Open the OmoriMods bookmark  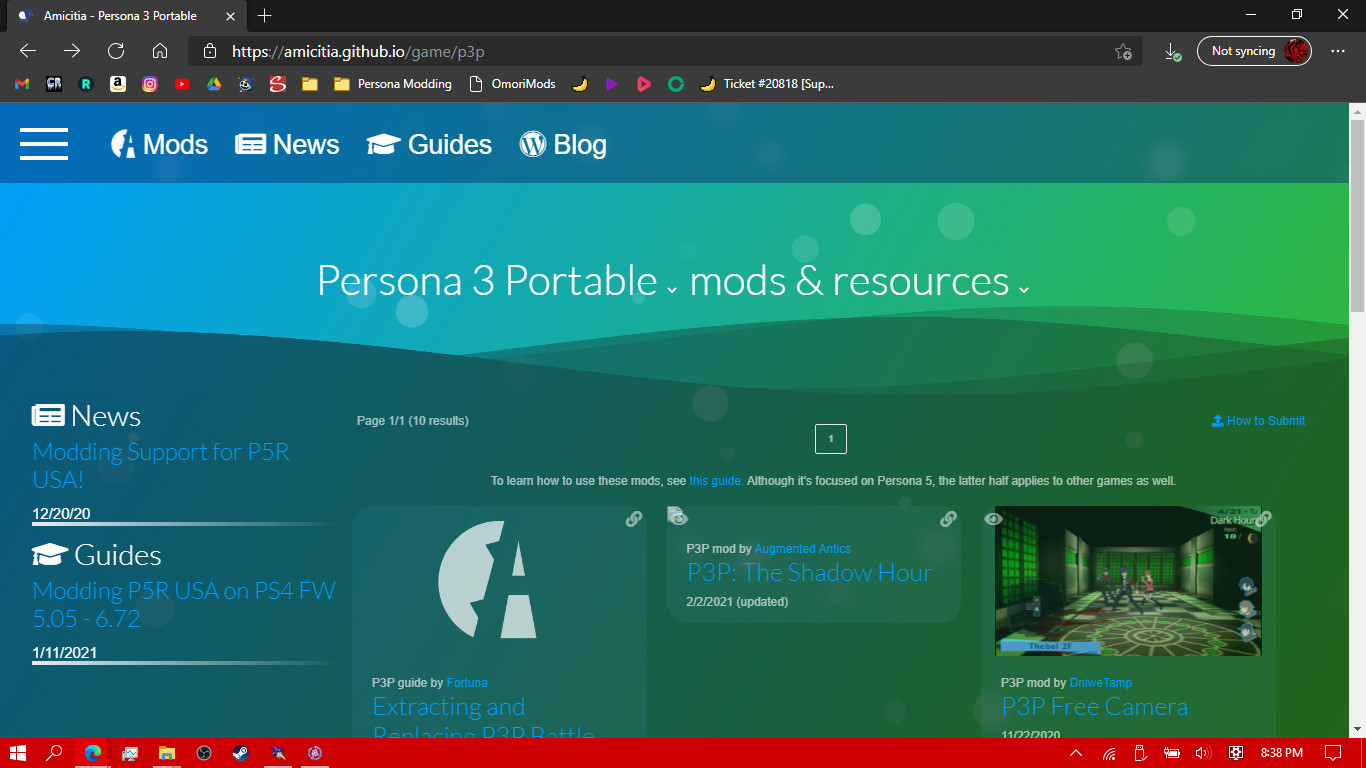(513, 84)
